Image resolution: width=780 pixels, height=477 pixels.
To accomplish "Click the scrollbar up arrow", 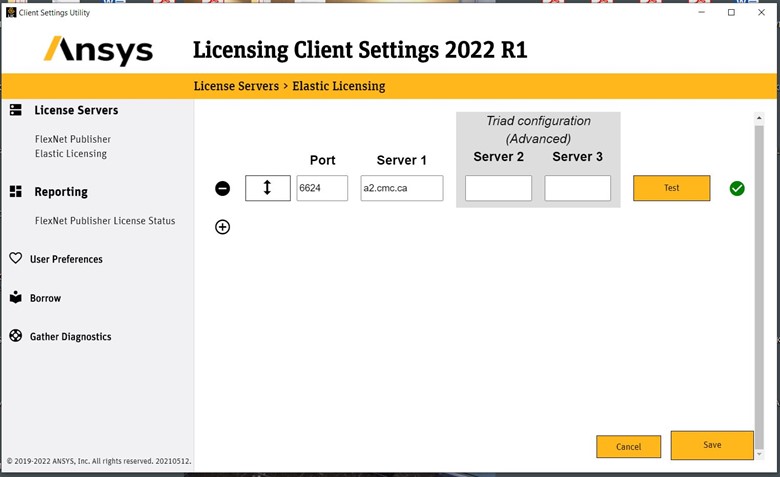I will pyautogui.click(x=759, y=118).
